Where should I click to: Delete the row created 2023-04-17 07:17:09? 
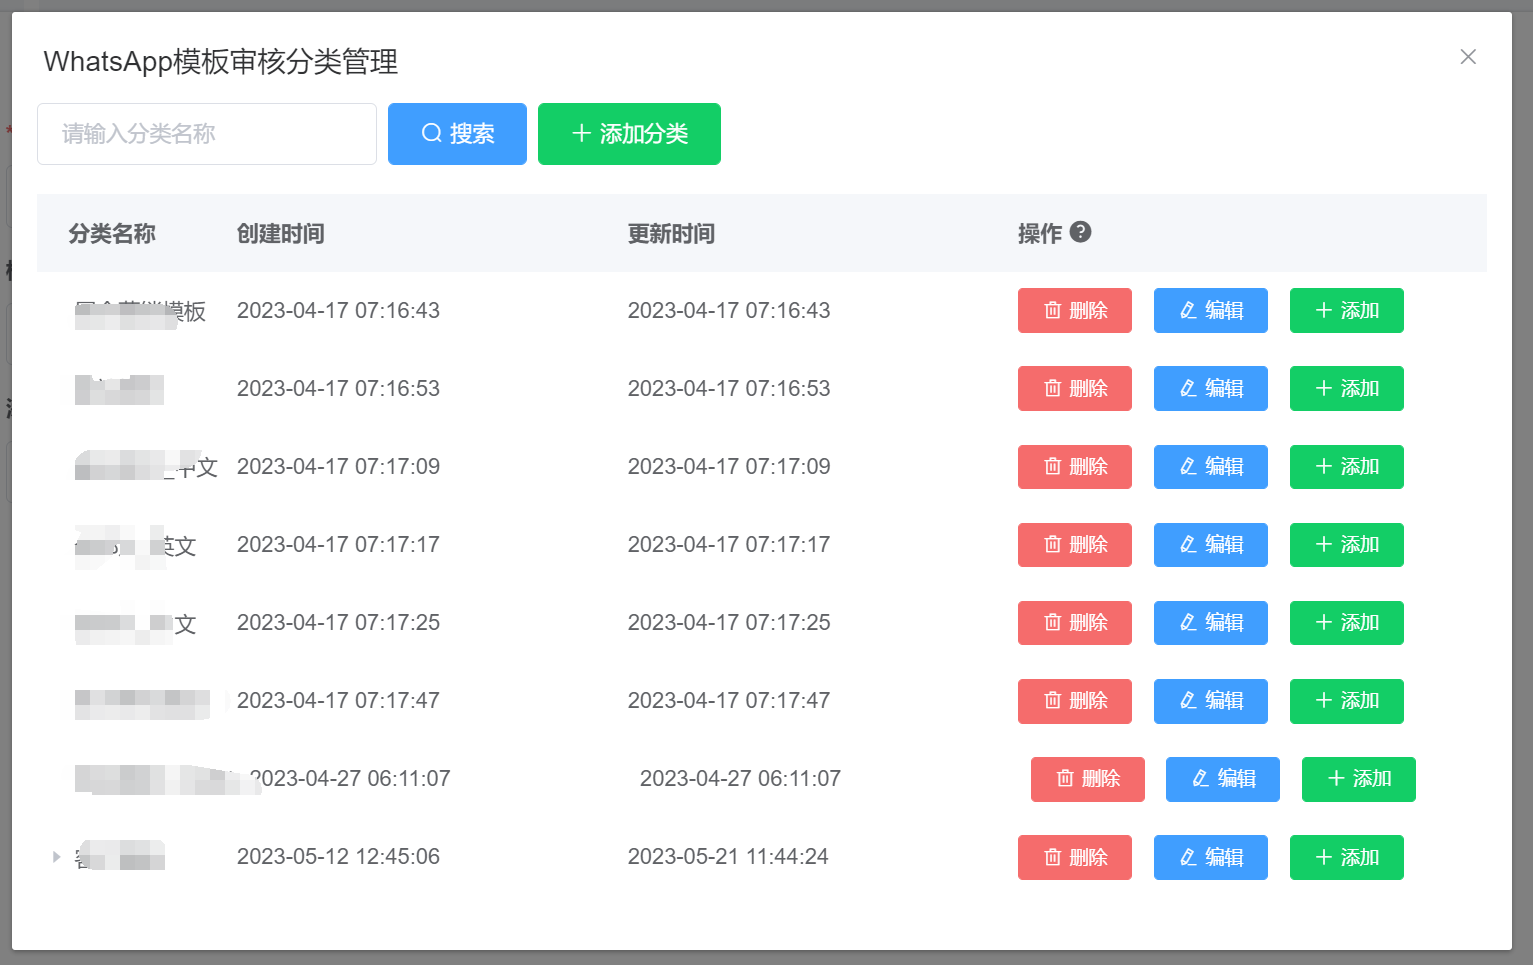[1075, 467]
